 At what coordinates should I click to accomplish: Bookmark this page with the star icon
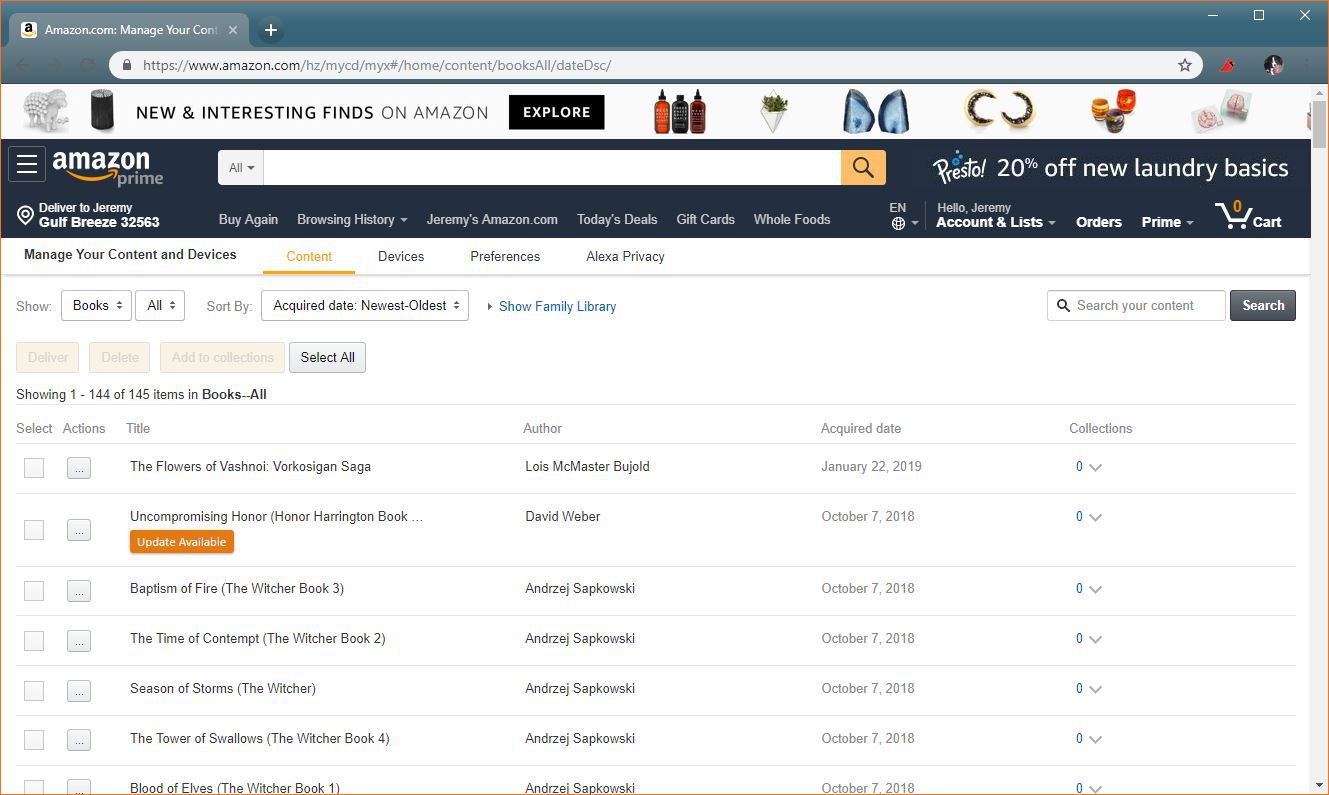click(x=1185, y=65)
